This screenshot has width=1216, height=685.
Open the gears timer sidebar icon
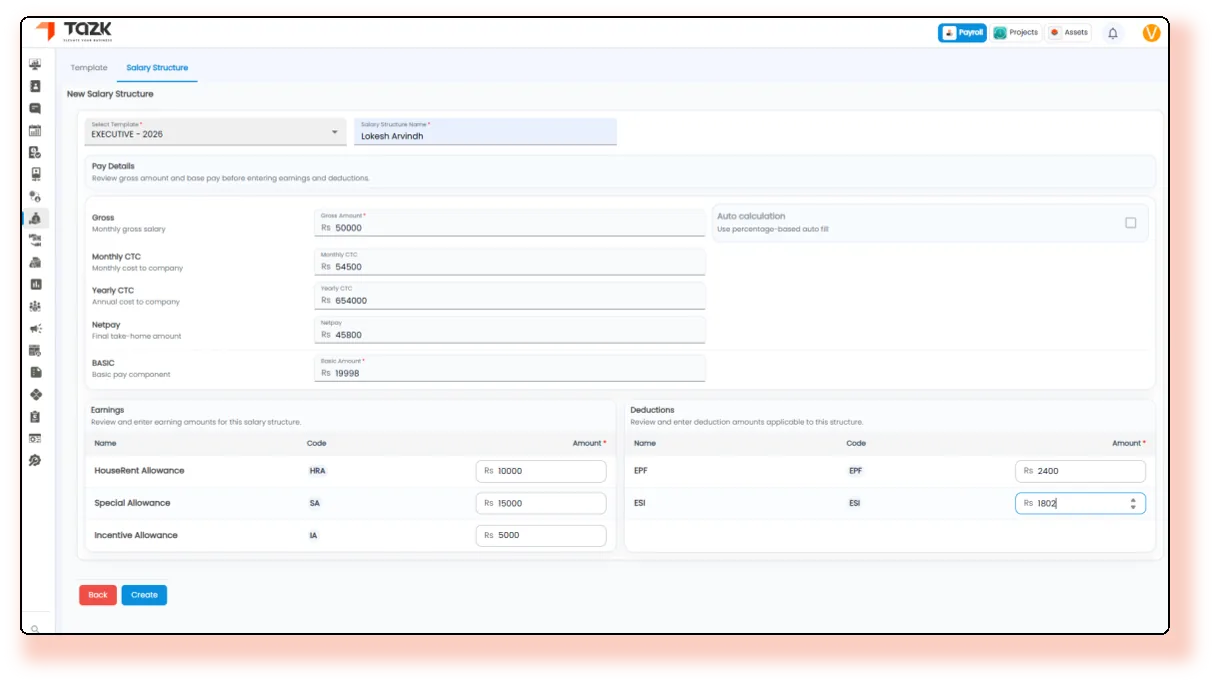(35, 196)
